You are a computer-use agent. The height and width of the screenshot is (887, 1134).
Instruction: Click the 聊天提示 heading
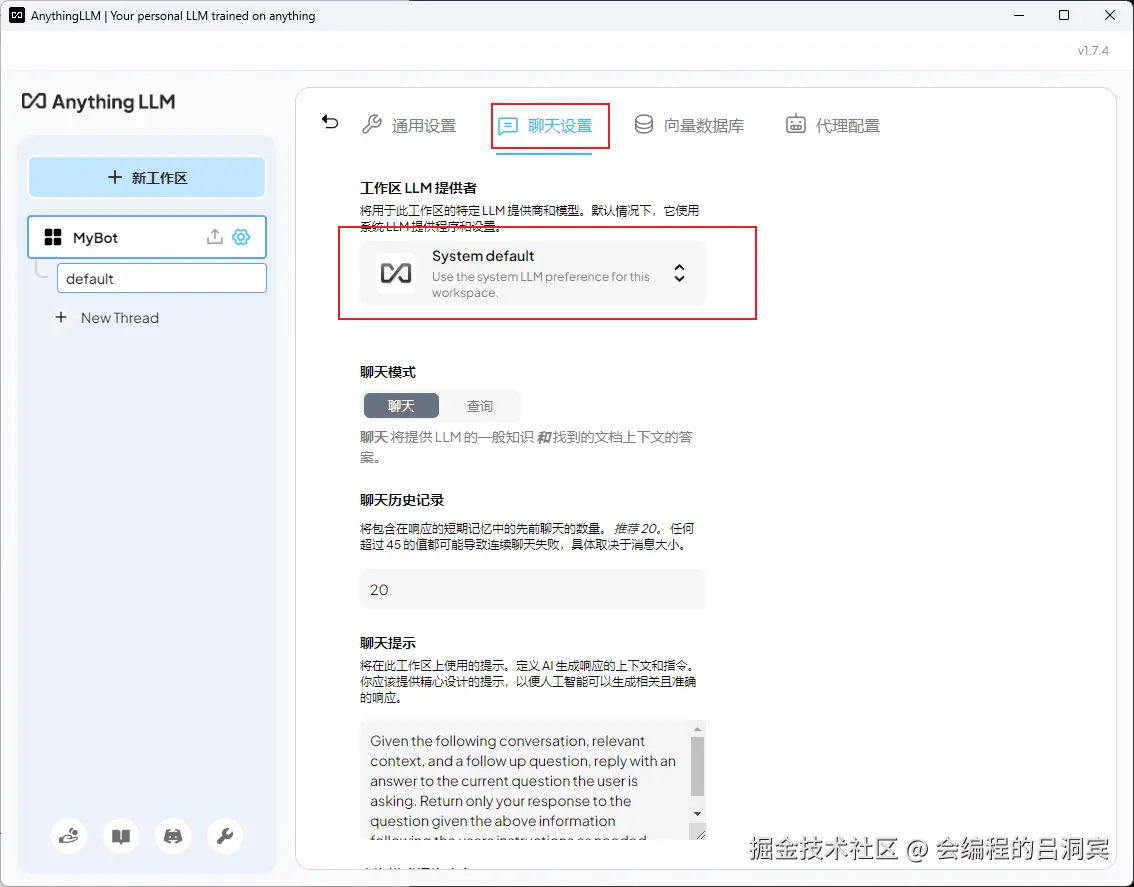388,642
